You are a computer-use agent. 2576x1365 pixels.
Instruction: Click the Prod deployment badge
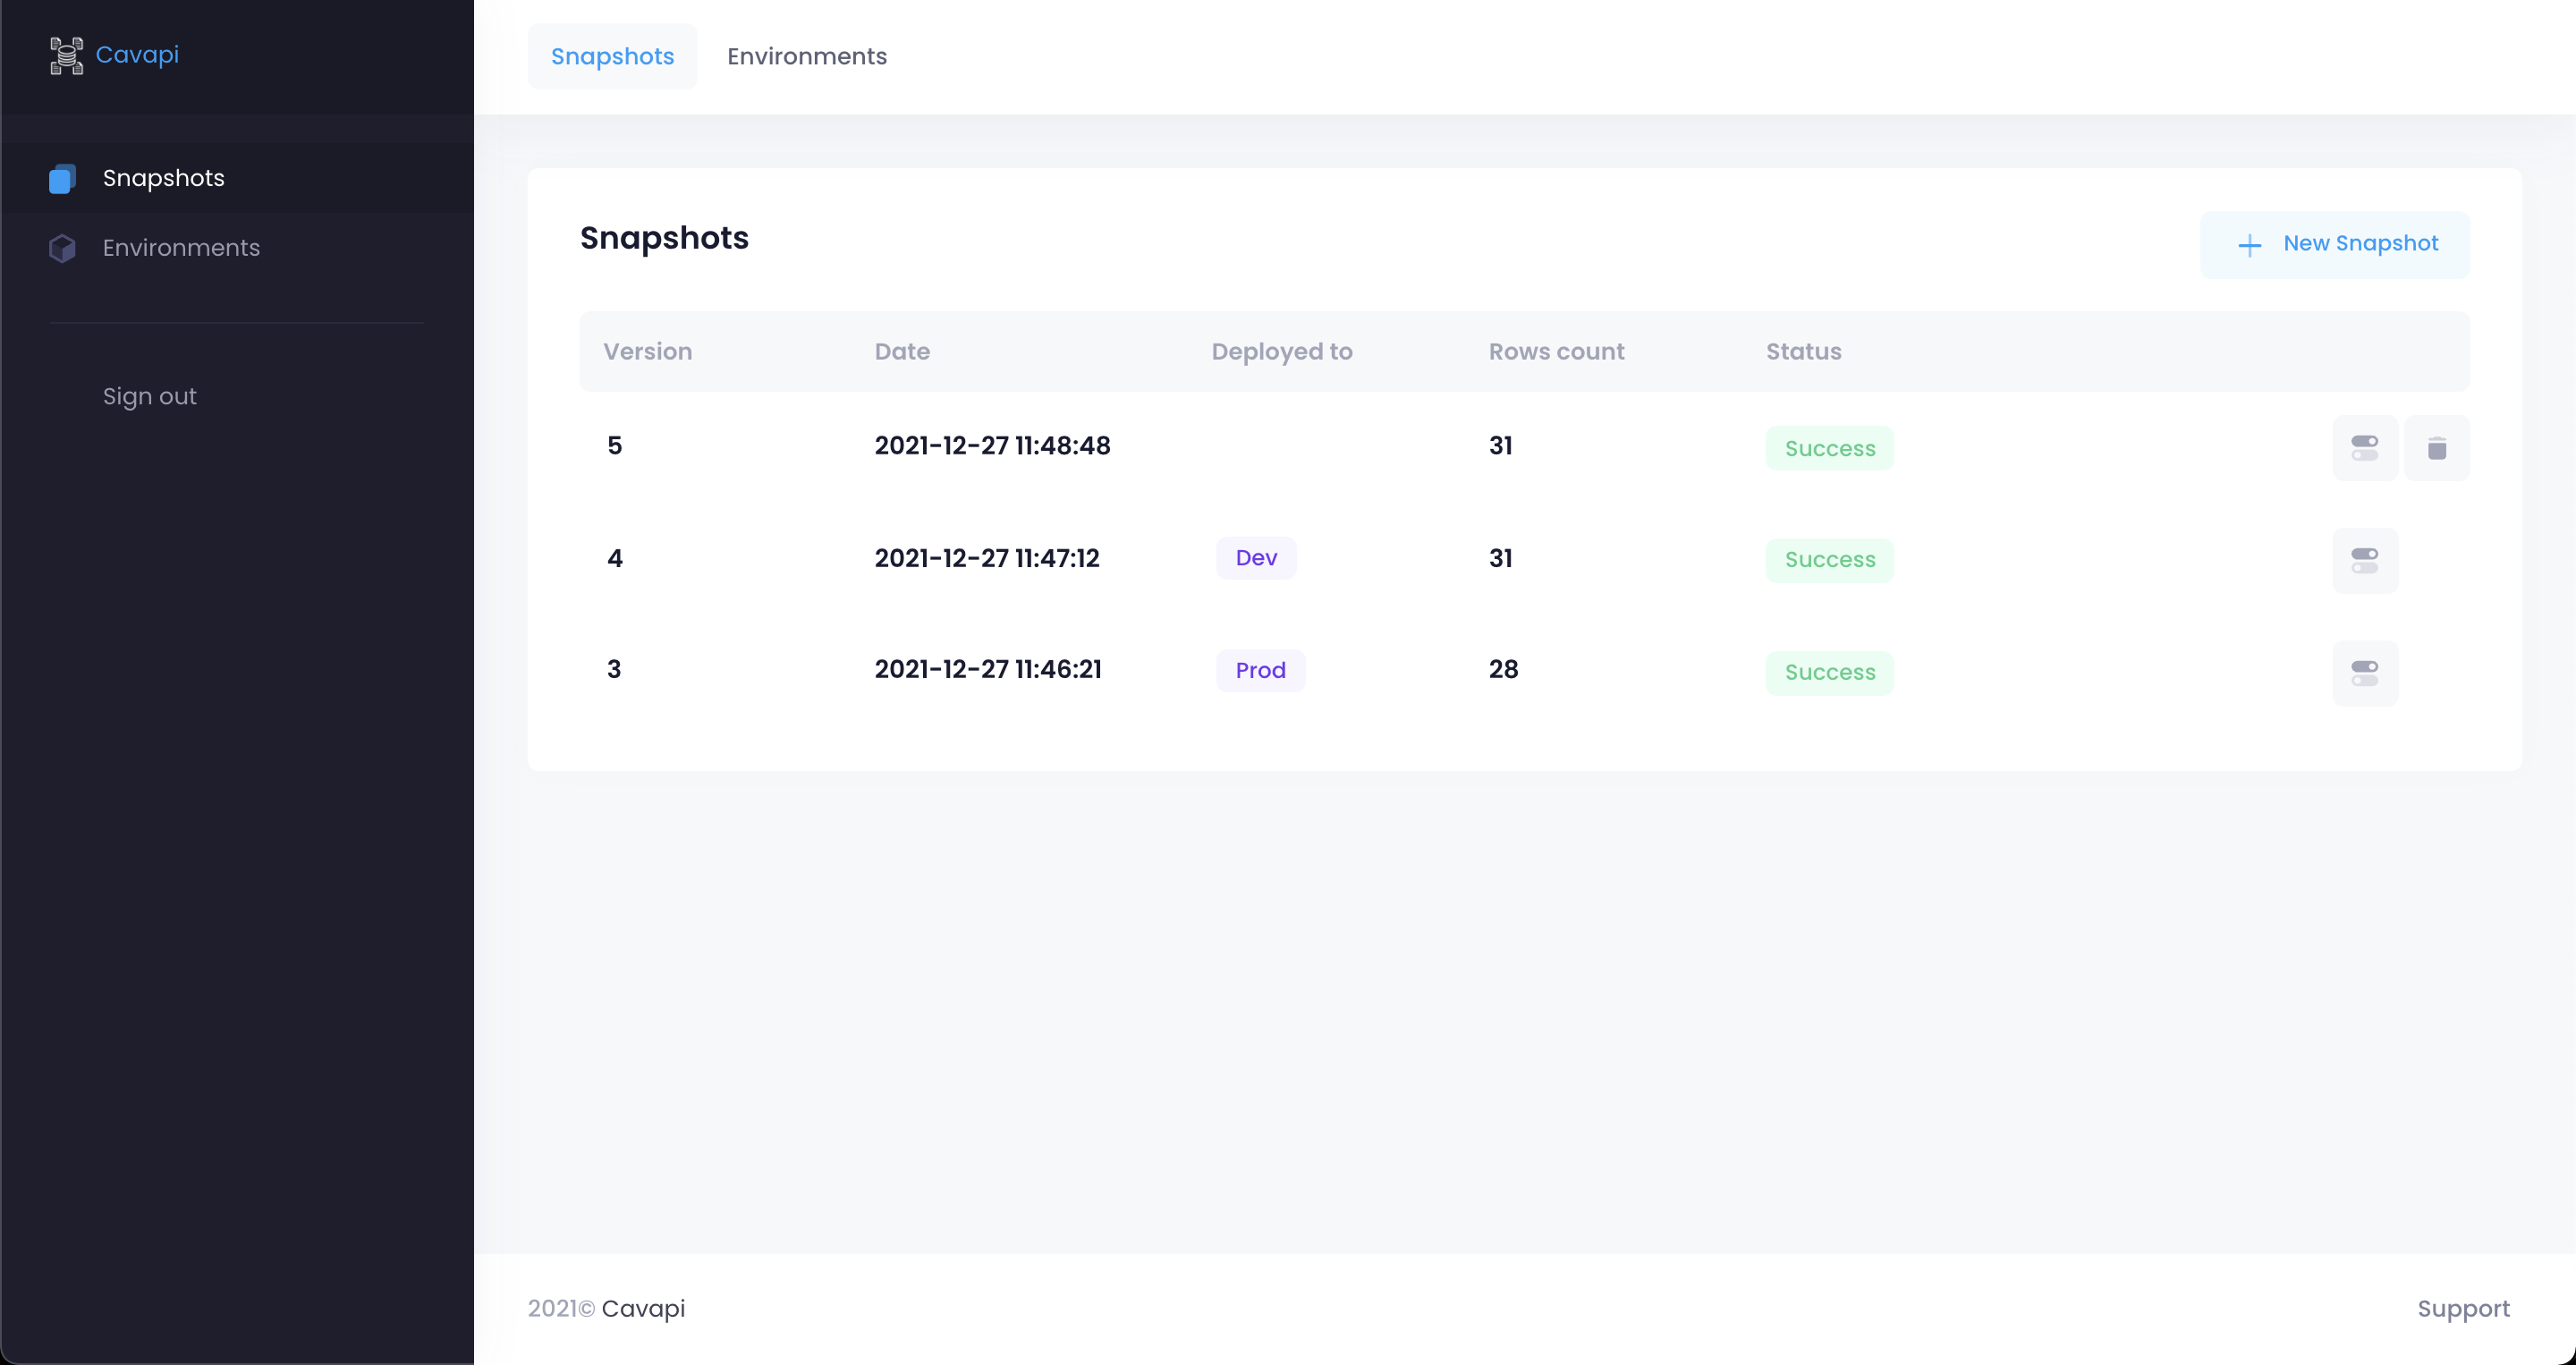(x=1259, y=670)
